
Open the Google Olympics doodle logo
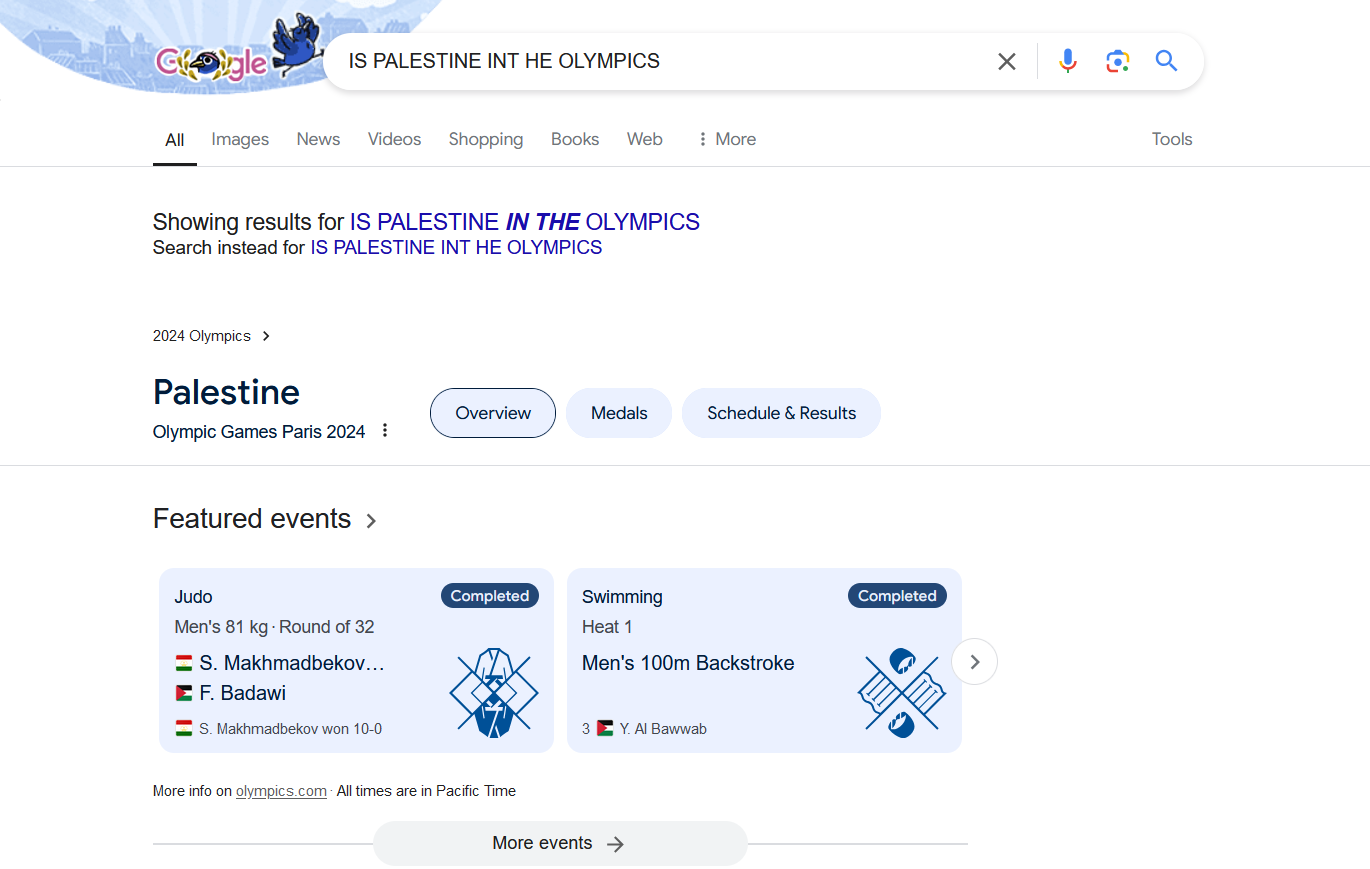[237, 57]
